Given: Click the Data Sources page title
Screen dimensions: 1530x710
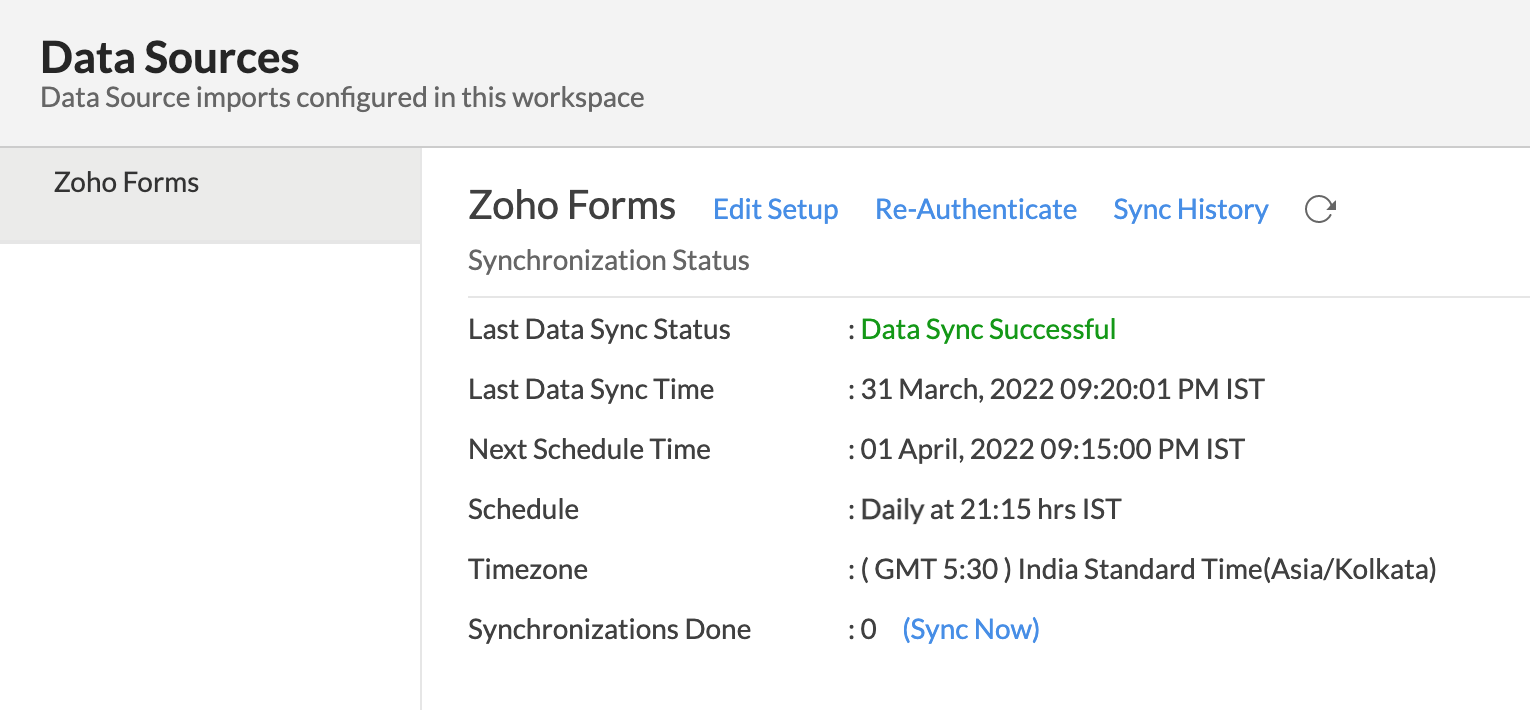Looking at the screenshot, I should [170, 58].
